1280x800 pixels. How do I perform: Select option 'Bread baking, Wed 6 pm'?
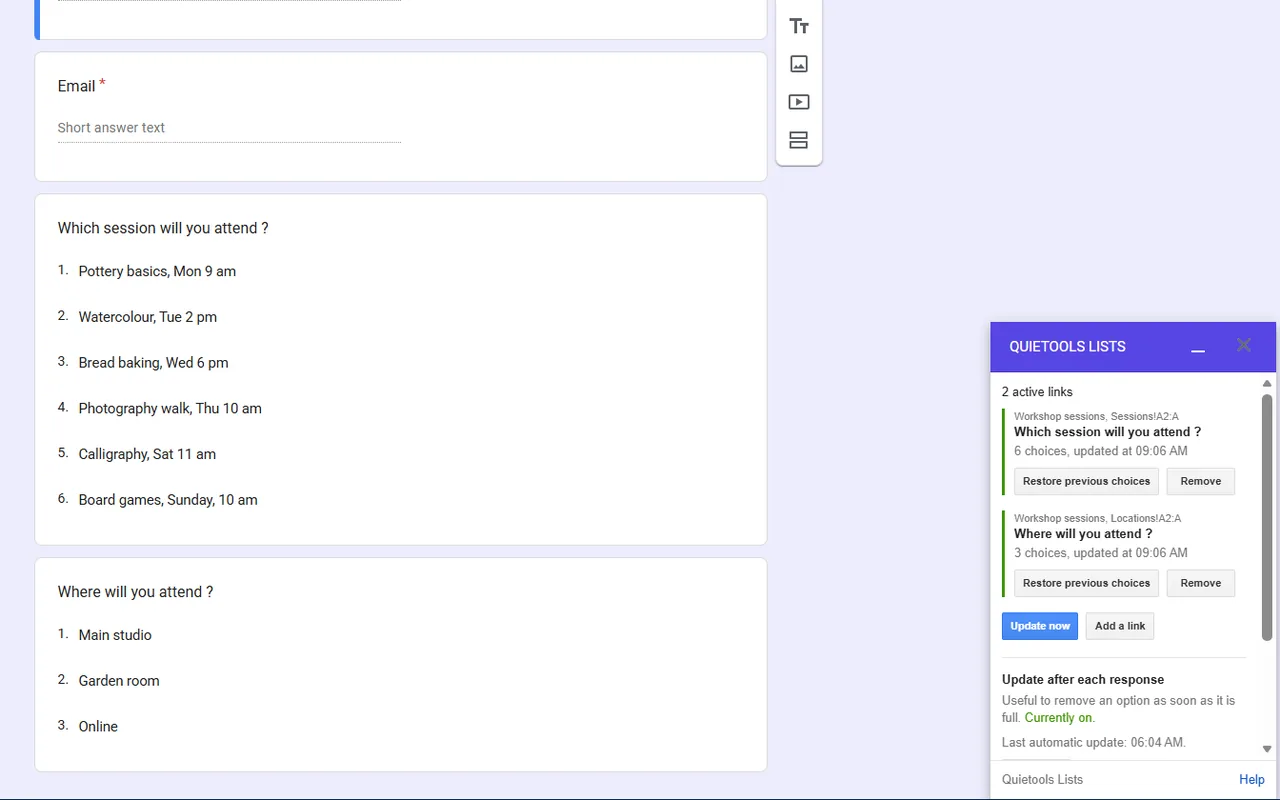coord(153,363)
